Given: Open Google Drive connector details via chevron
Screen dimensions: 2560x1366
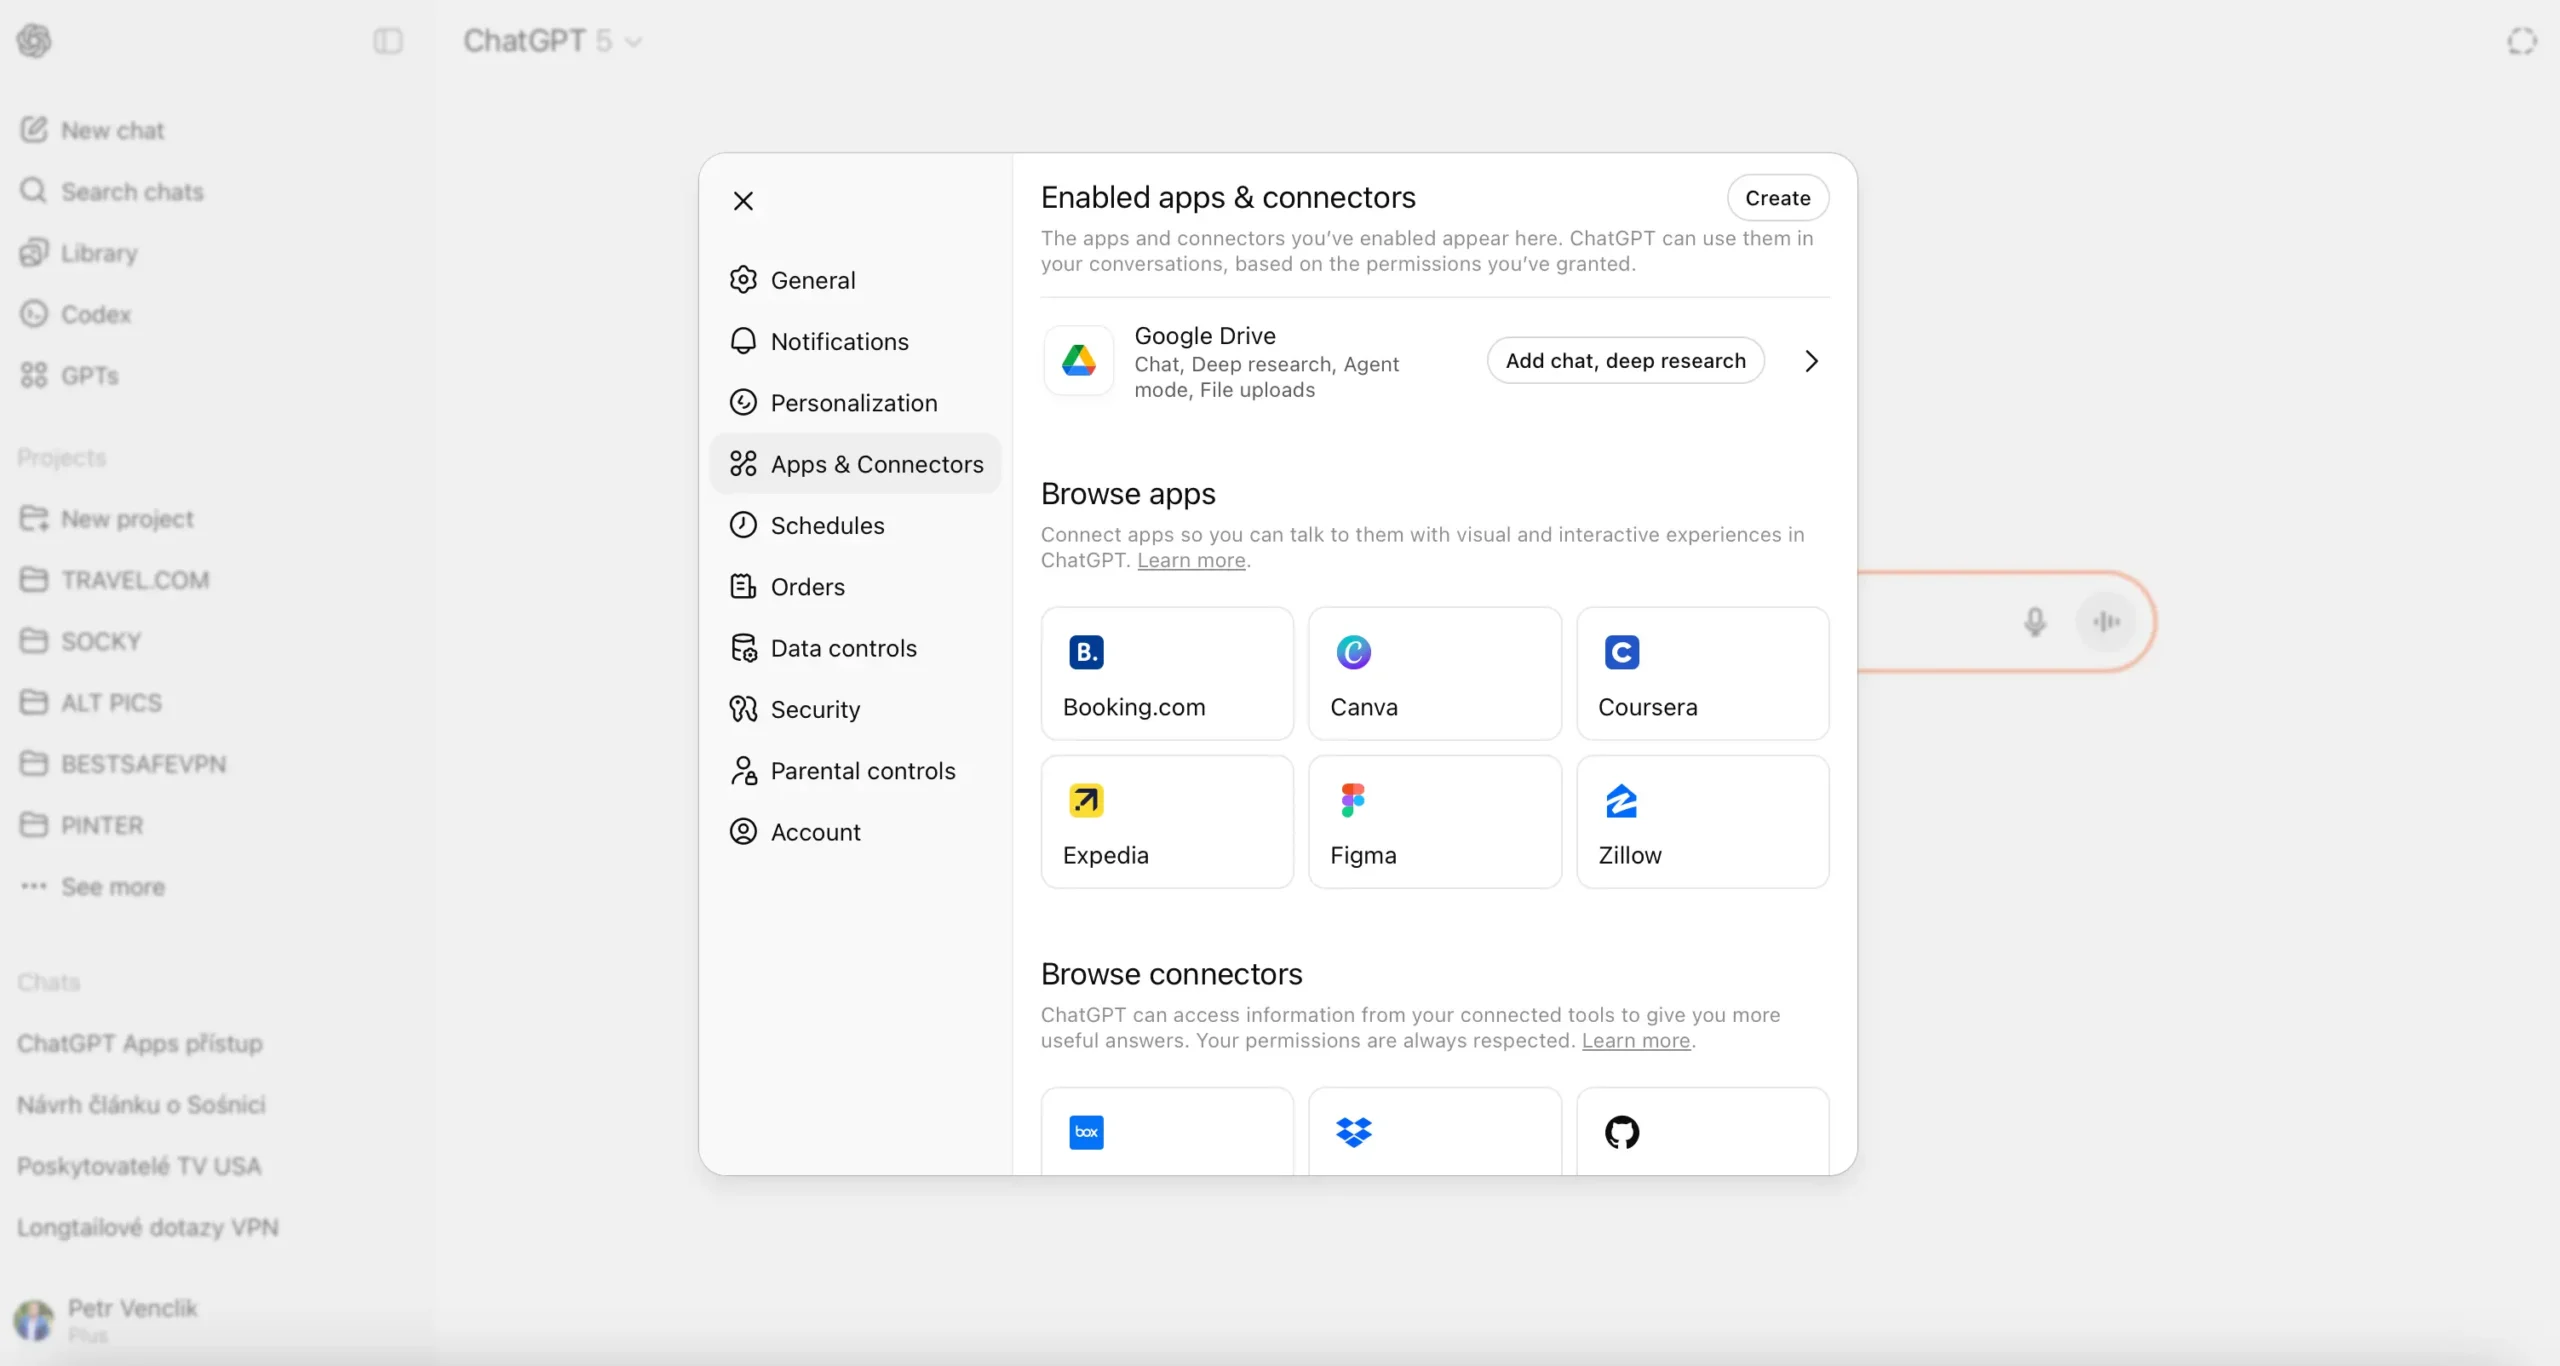Looking at the screenshot, I should (x=1810, y=360).
